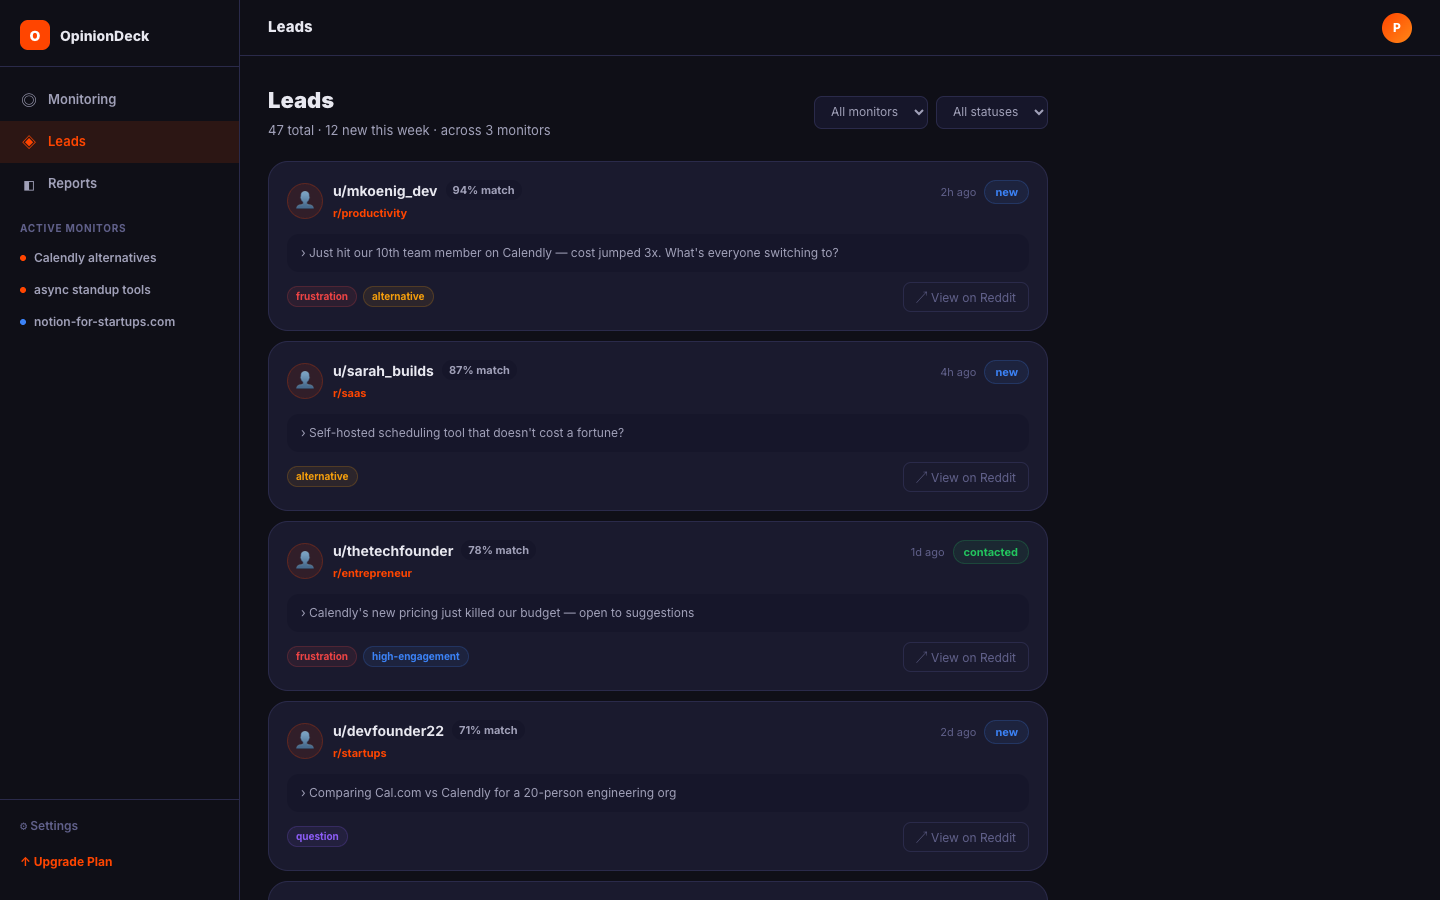Click the P profile avatar top right
This screenshot has width=1440, height=900.
pos(1396,28)
